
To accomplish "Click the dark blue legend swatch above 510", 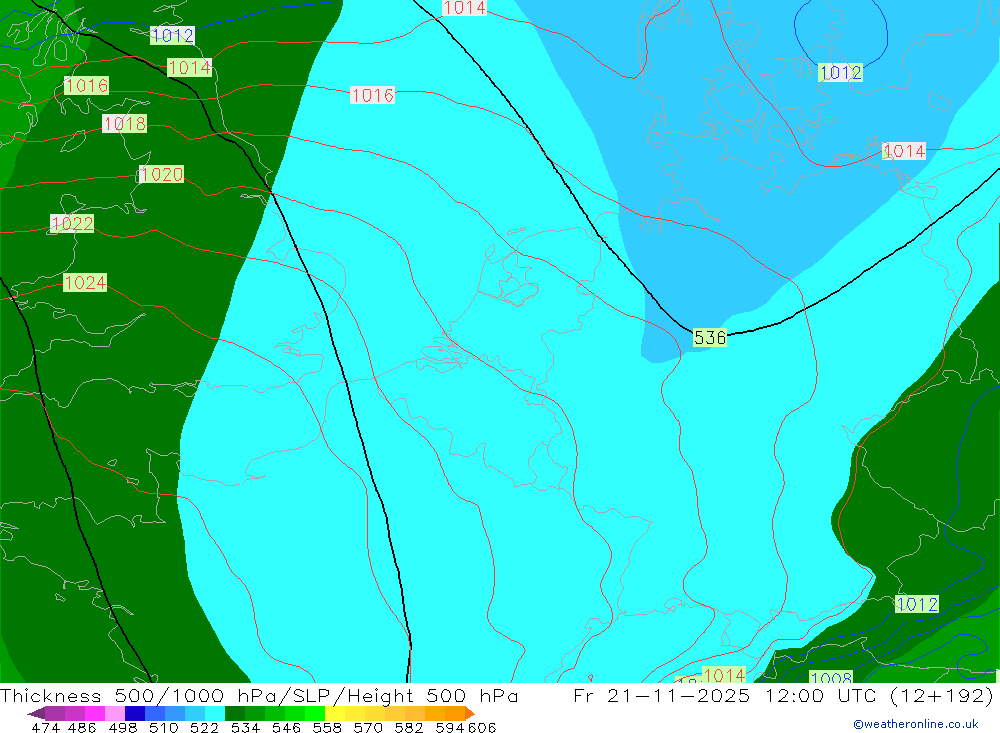I will click(x=135, y=713).
